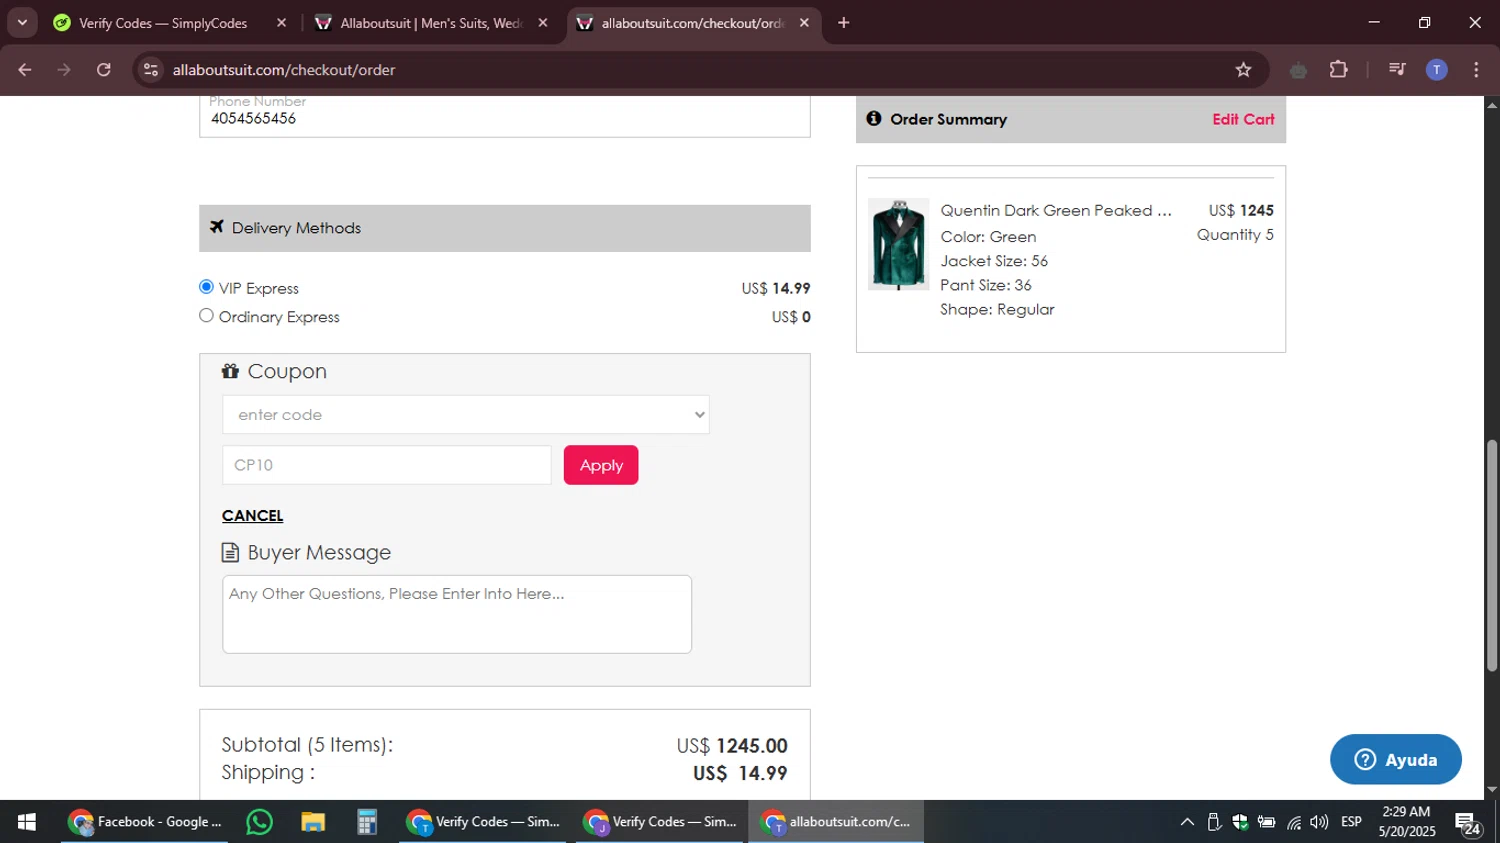Open the Quentin Dark Green suit thumbnail
This screenshot has height=843, width=1500.
pos(898,244)
